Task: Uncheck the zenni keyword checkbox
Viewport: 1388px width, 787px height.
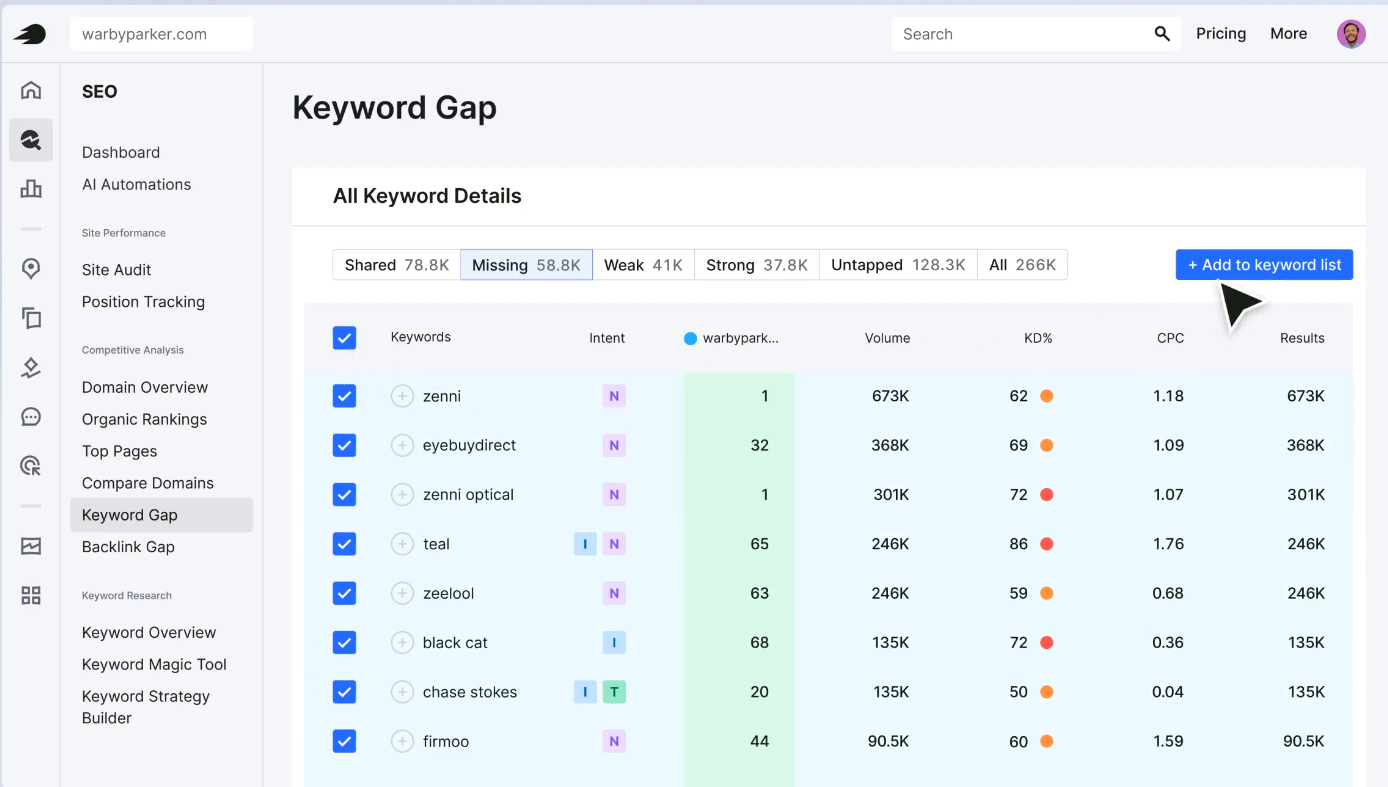Action: coord(344,396)
